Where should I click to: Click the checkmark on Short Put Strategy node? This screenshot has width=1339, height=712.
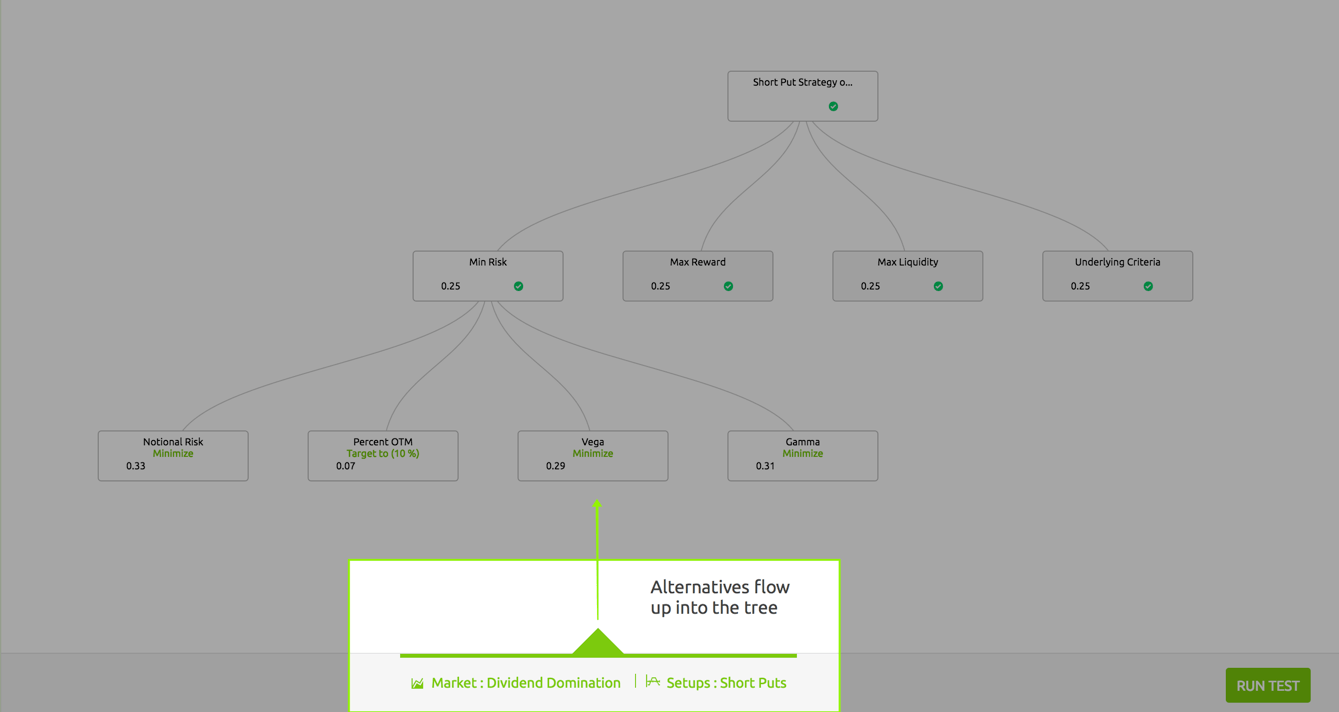(x=833, y=105)
